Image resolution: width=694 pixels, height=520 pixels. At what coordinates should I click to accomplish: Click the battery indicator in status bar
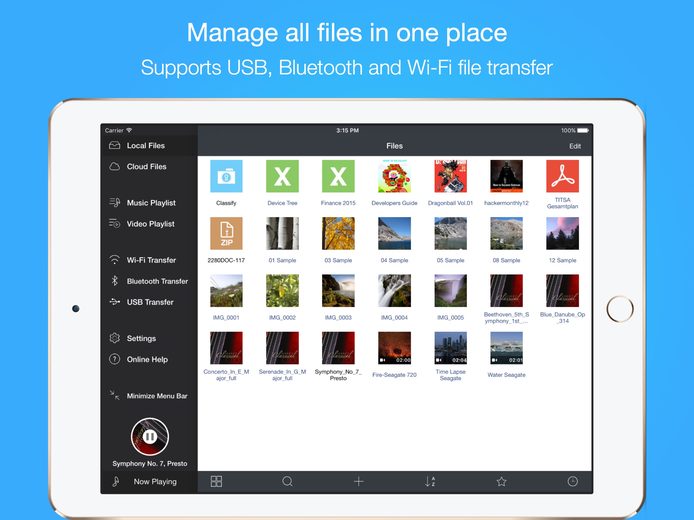coord(583,131)
